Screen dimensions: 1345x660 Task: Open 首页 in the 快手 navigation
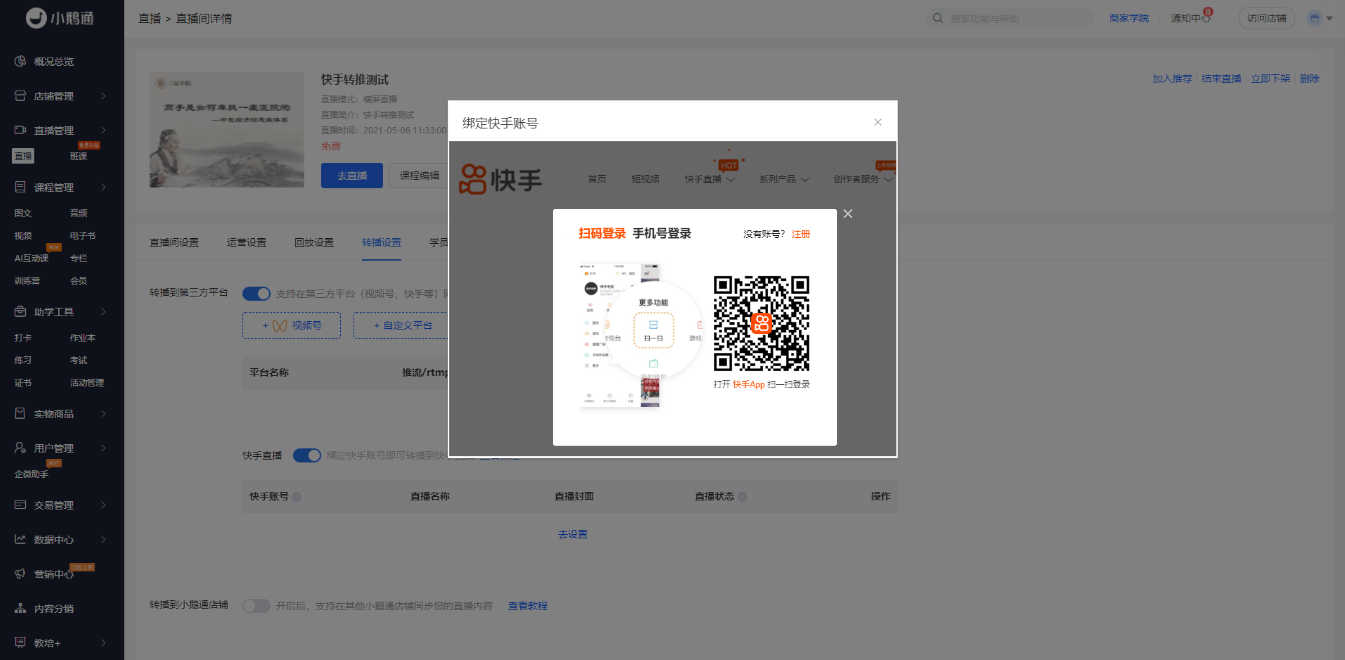pos(597,179)
